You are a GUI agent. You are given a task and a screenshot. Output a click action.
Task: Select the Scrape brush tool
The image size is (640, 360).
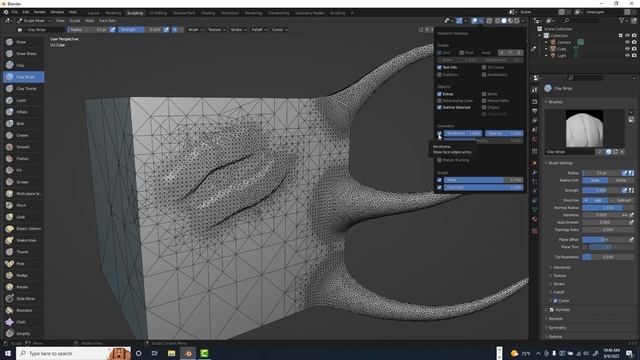(23, 182)
